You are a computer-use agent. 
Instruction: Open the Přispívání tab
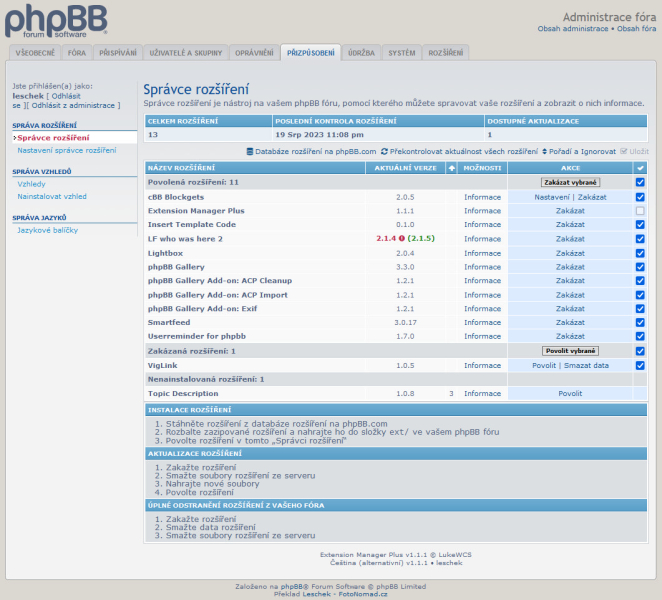pyautogui.click(x=118, y=53)
